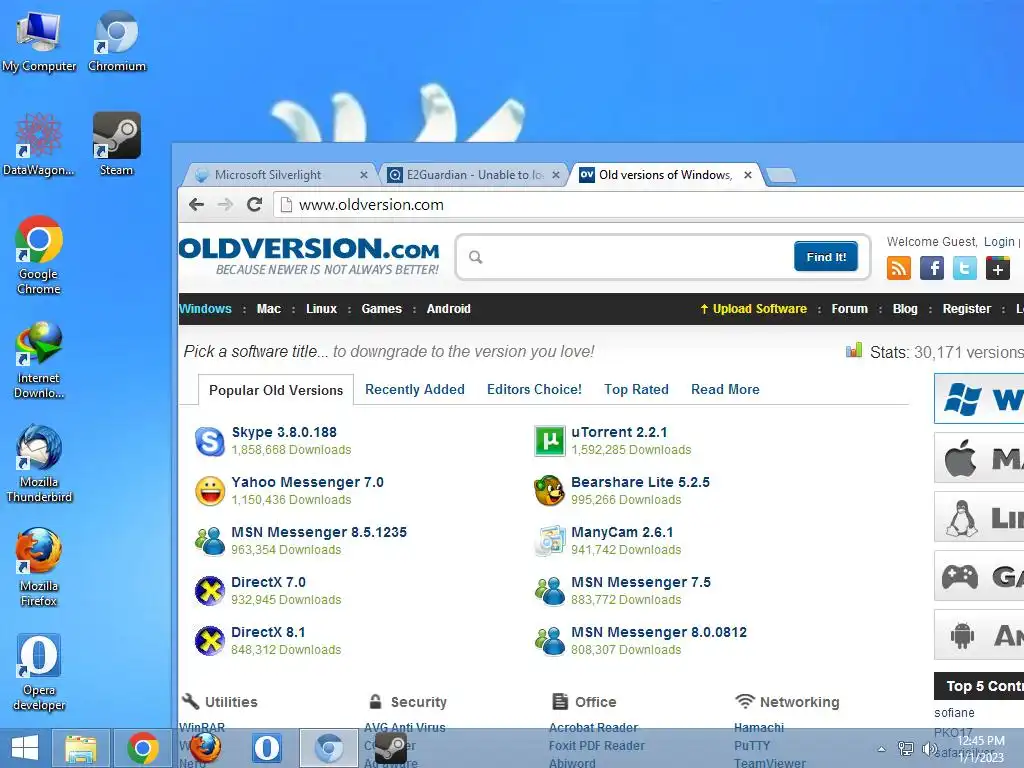Click the Android robot sidebar button
Viewport: 1024px width, 768px height.
[979, 635]
